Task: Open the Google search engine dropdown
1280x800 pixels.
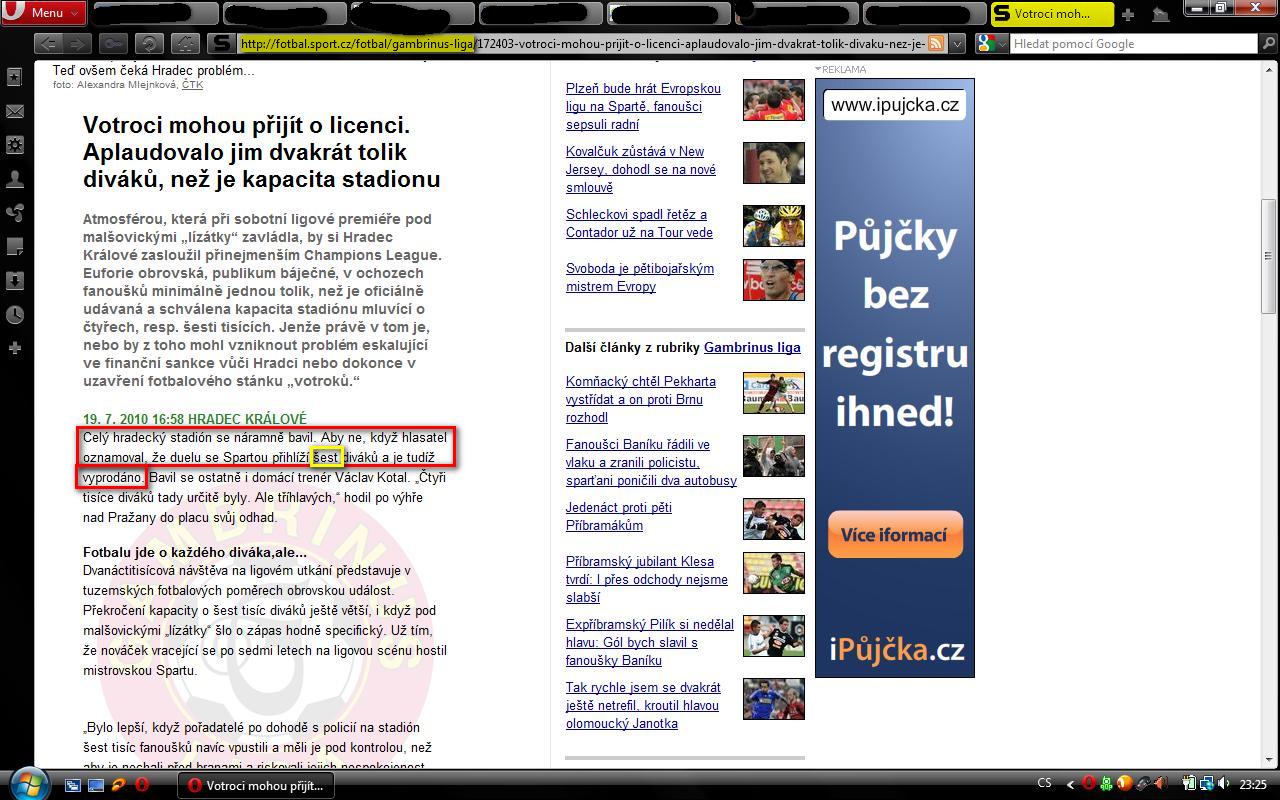Action: coord(990,43)
